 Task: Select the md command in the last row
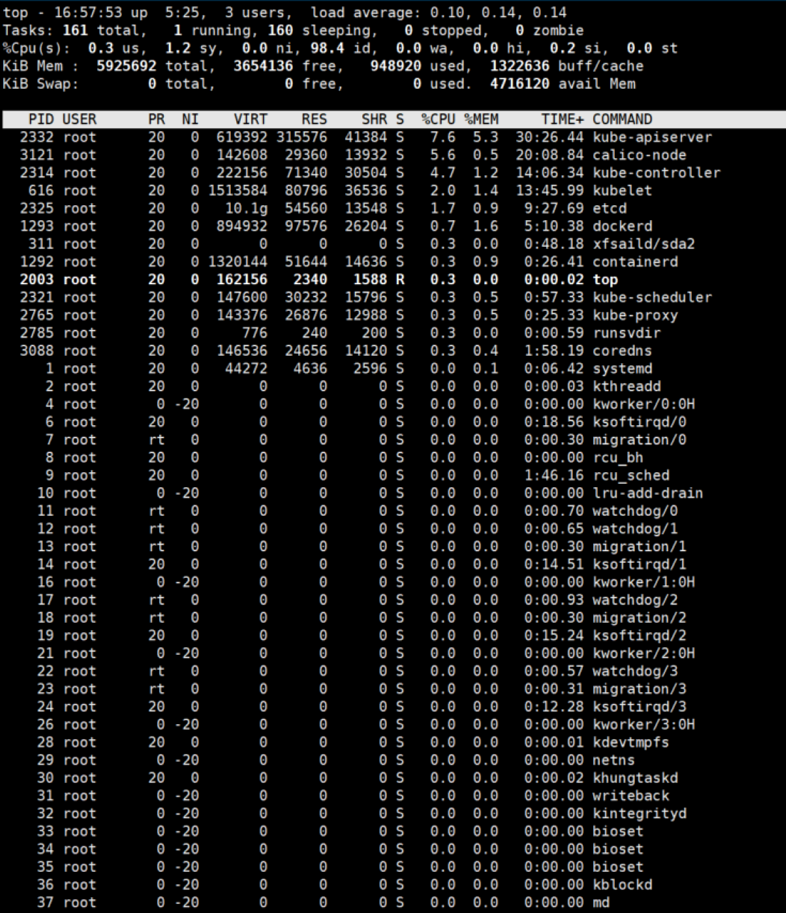601,903
